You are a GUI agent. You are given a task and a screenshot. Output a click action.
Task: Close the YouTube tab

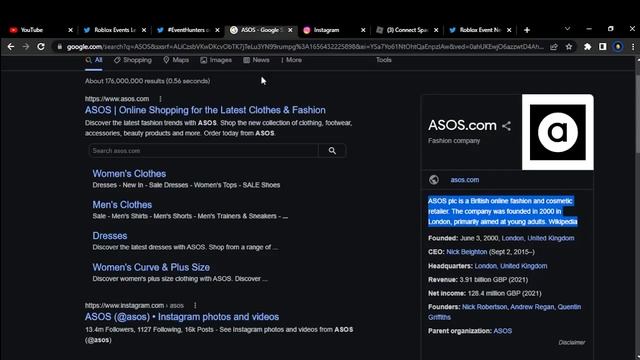click(x=70, y=30)
